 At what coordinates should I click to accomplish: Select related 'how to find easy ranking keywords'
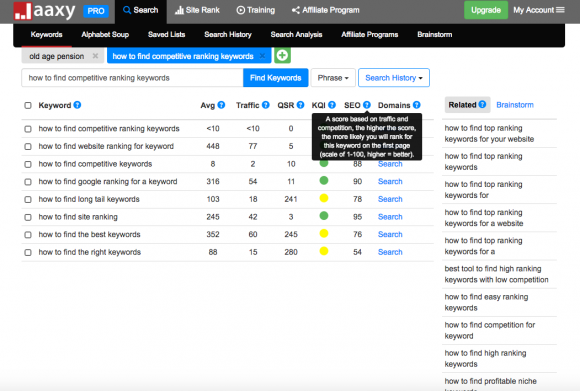point(486,302)
